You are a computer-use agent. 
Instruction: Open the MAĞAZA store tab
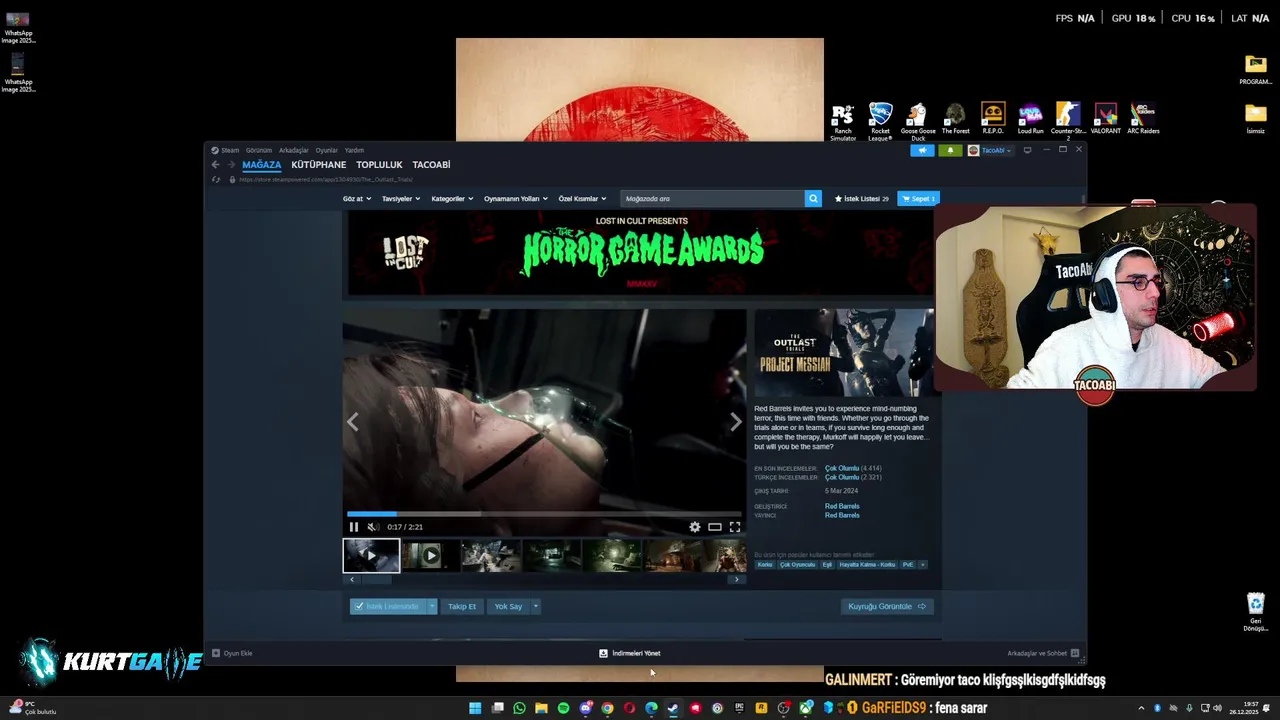(x=262, y=165)
